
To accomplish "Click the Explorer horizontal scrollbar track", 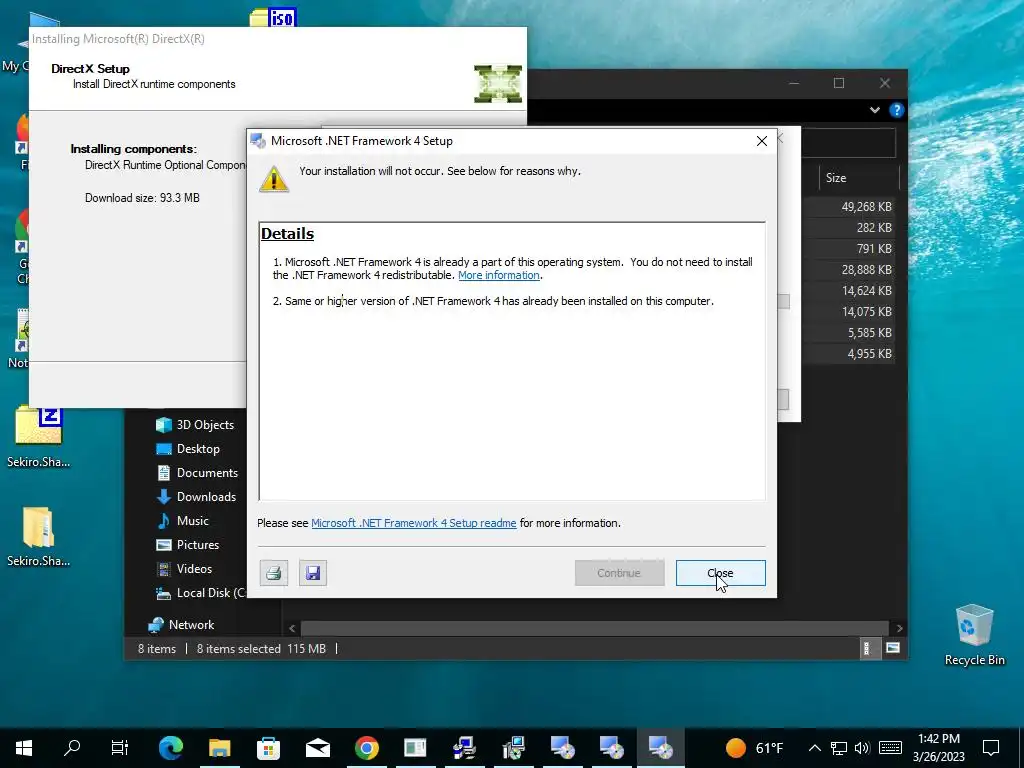I will 594,628.
